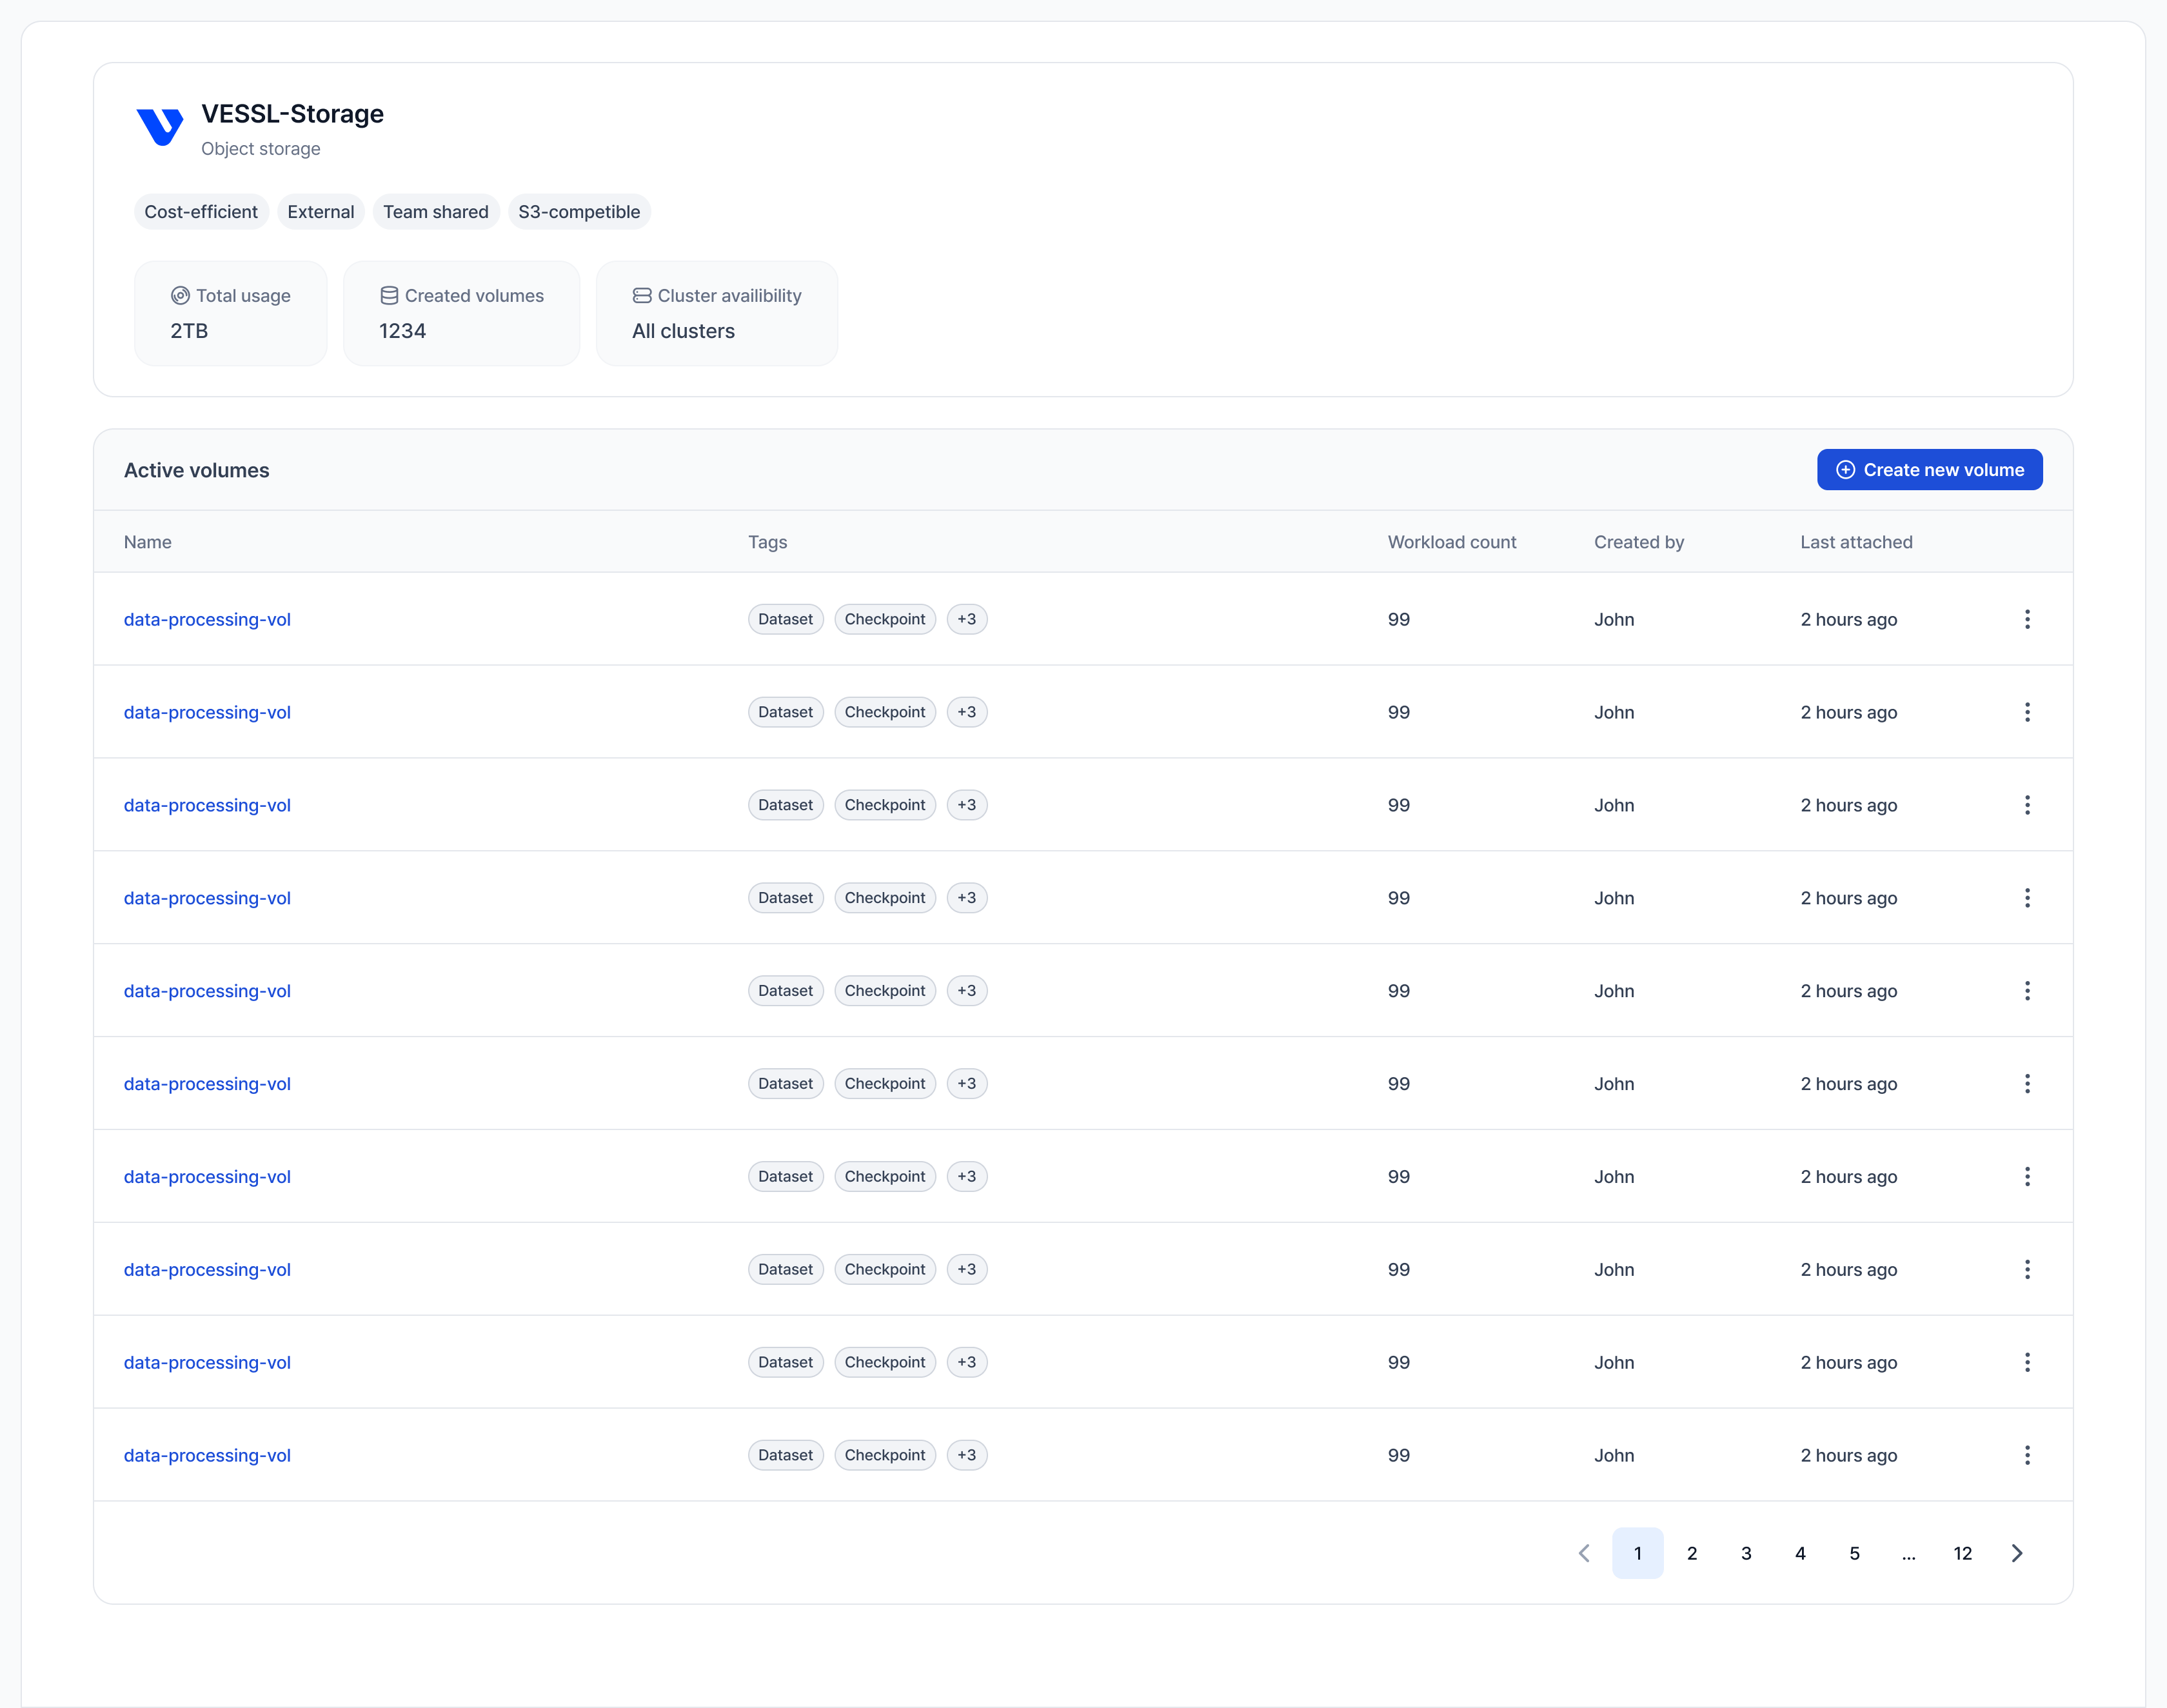Click the External tag

pyautogui.click(x=321, y=212)
